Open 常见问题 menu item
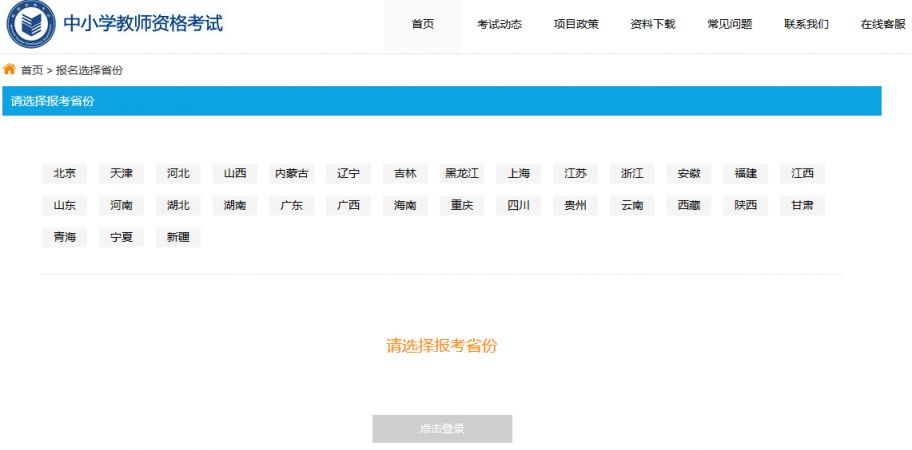Viewport: 912px width, 450px height. (x=730, y=24)
